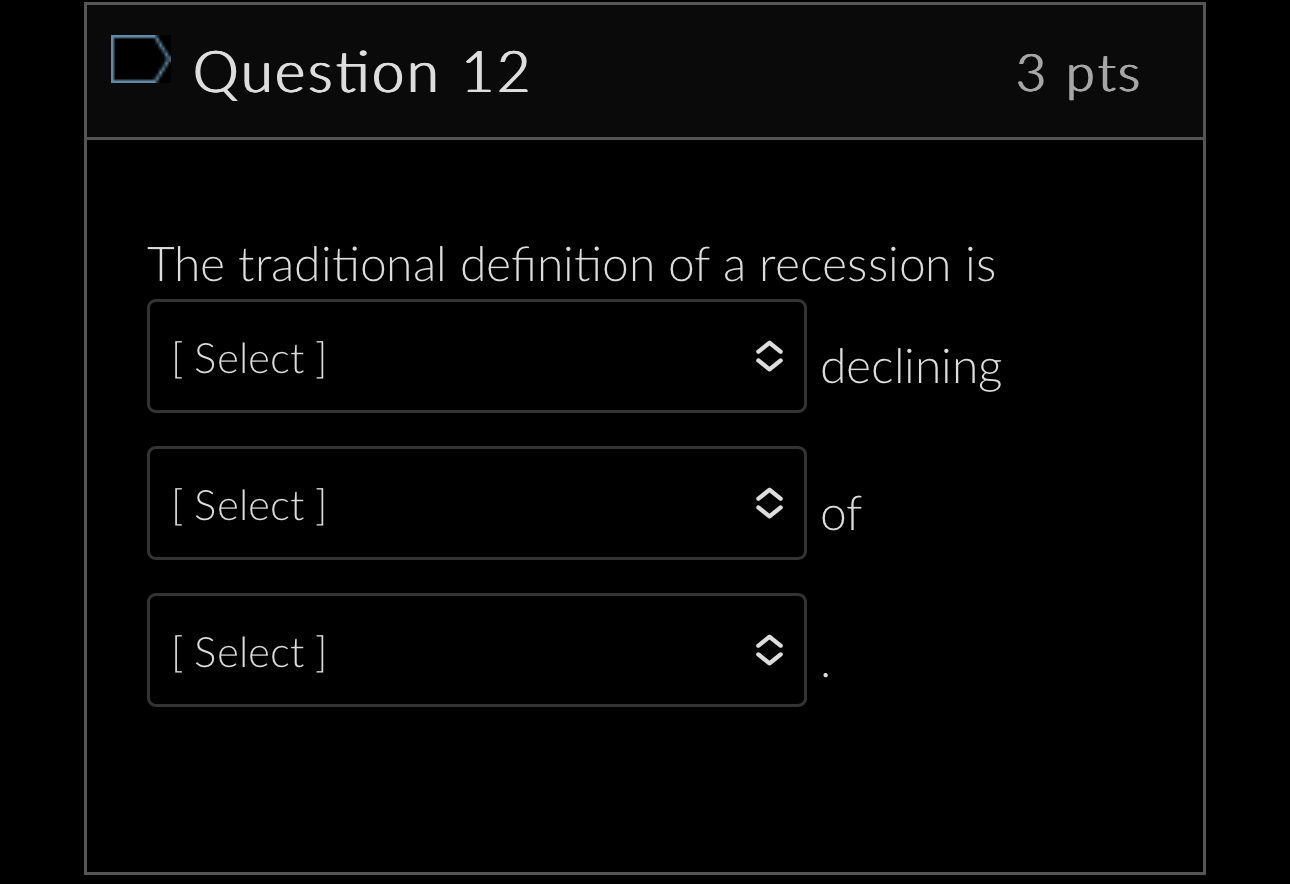Click the question body area below the header
Viewport: 1290px width, 884px height.
point(645,780)
